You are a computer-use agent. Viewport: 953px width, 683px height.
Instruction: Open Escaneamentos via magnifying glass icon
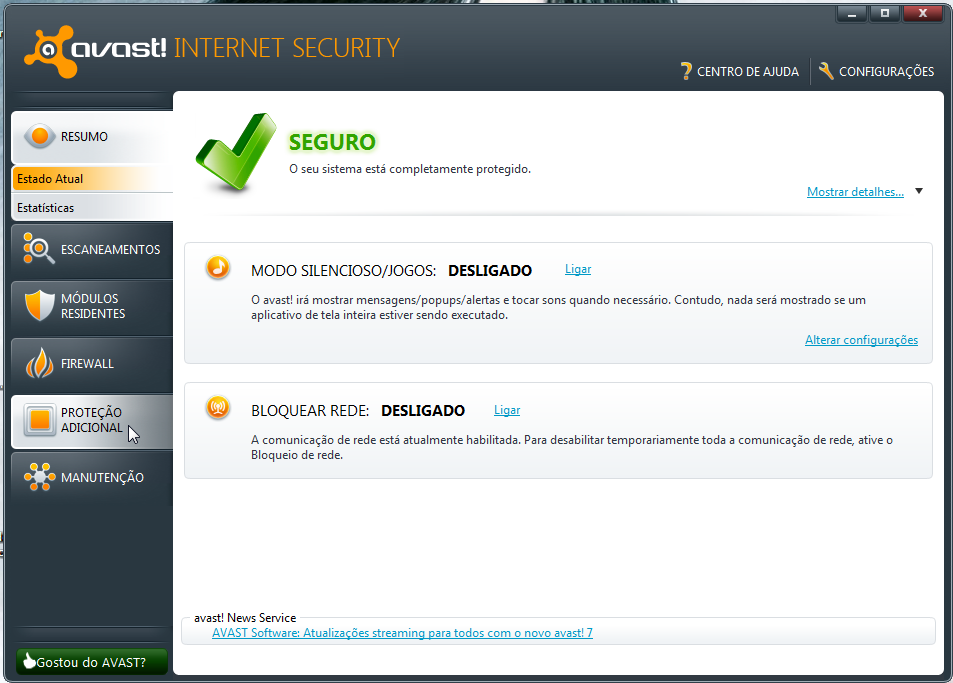point(39,249)
